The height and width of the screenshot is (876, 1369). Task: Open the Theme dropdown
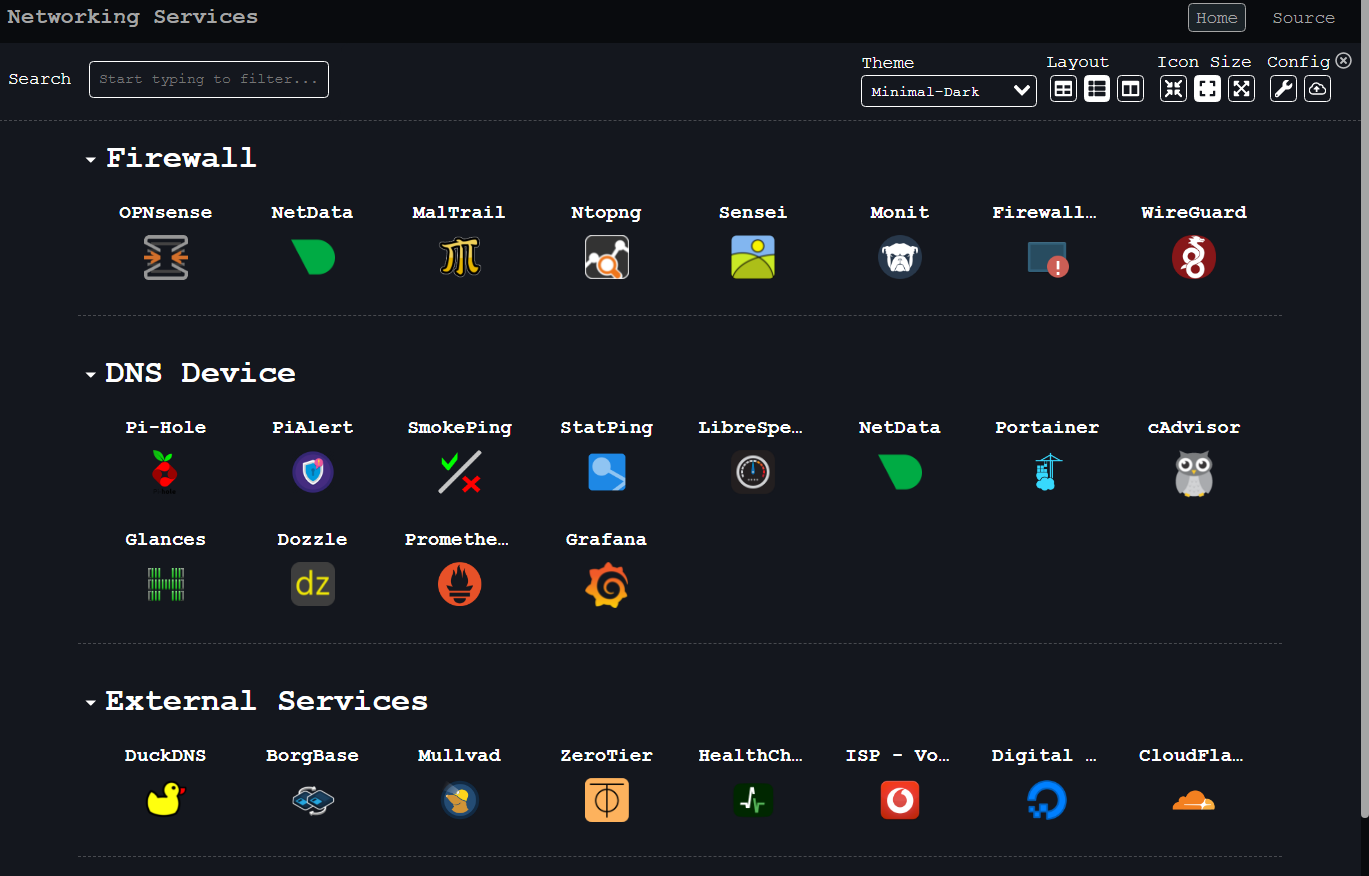(x=948, y=91)
